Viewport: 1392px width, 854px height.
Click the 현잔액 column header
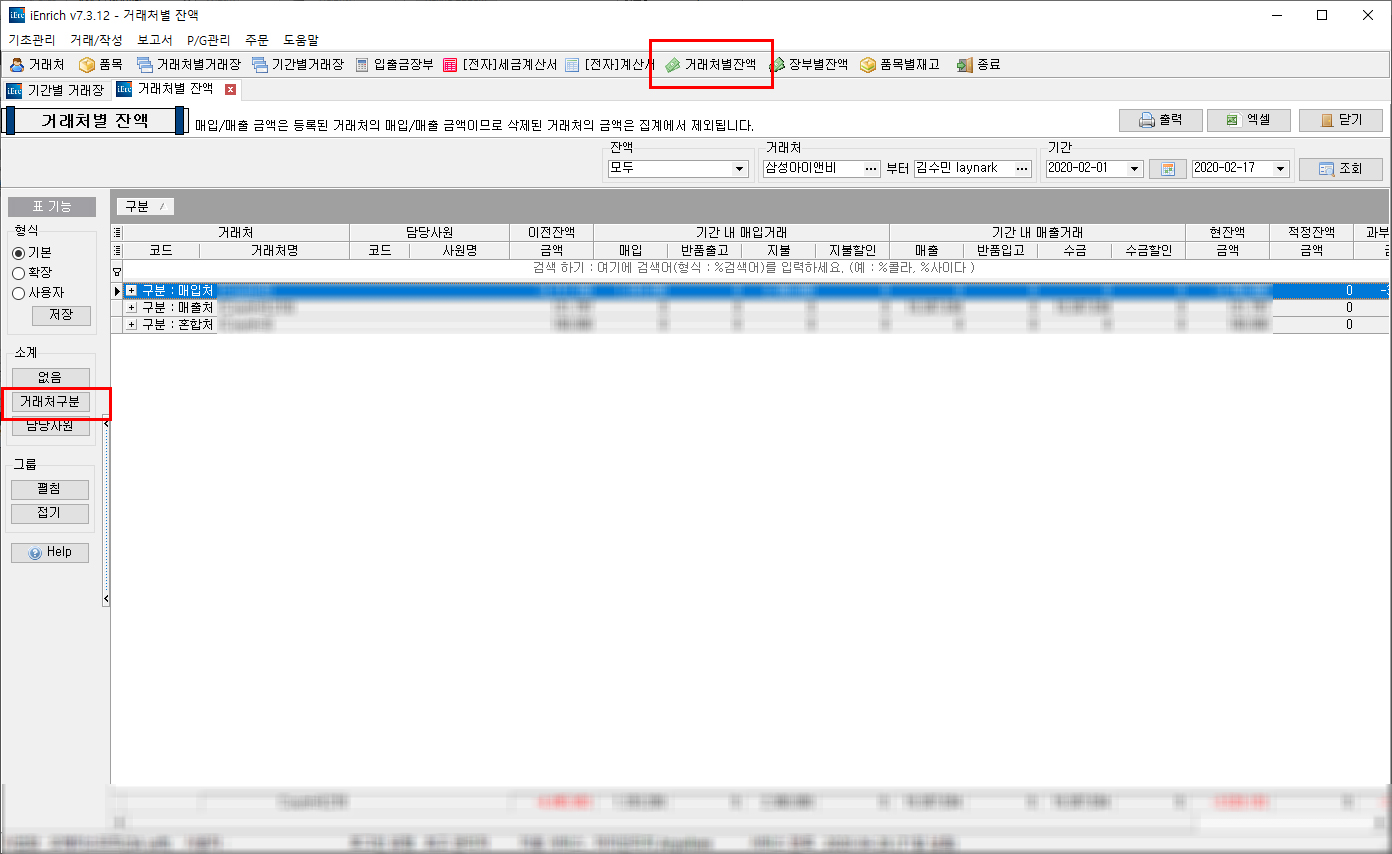(x=1228, y=232)
